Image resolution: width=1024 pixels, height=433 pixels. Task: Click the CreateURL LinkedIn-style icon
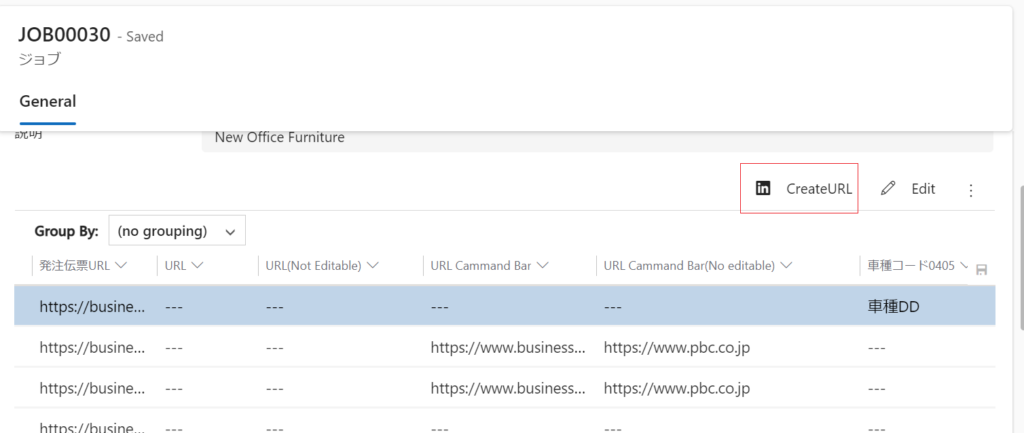(x=763, y=188)
